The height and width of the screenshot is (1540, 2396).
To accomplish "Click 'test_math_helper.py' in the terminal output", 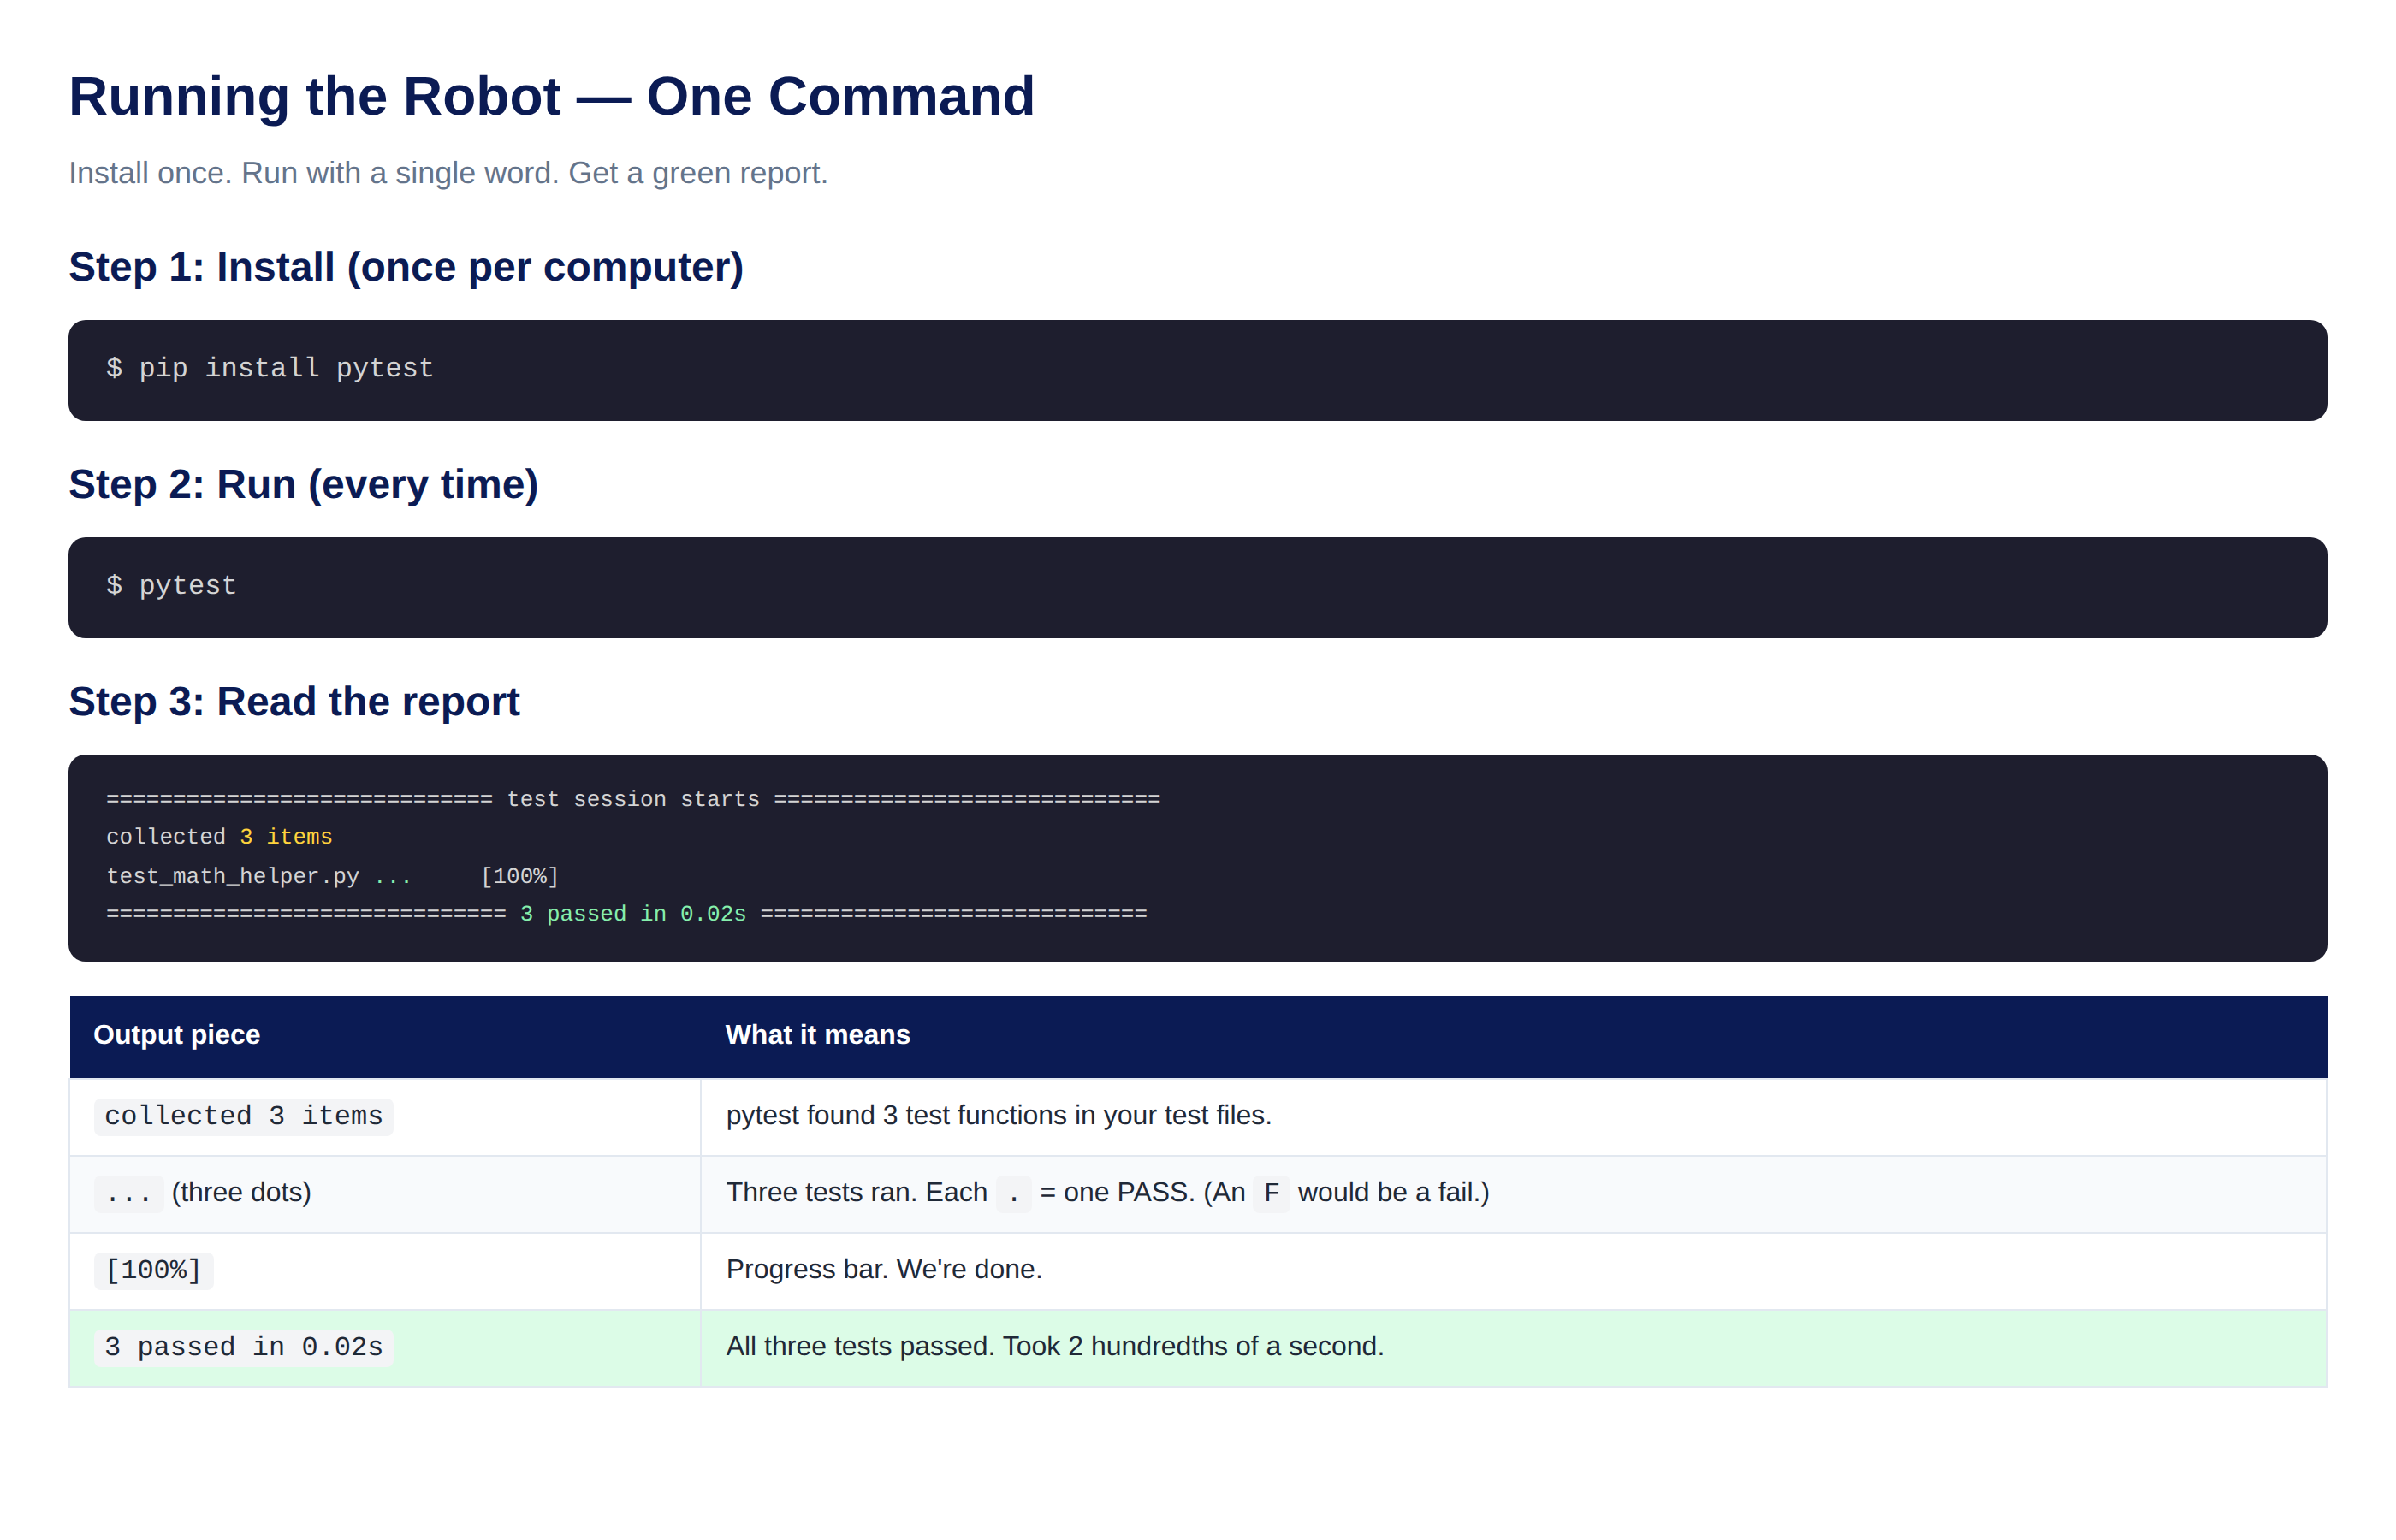I will [233, 876].
